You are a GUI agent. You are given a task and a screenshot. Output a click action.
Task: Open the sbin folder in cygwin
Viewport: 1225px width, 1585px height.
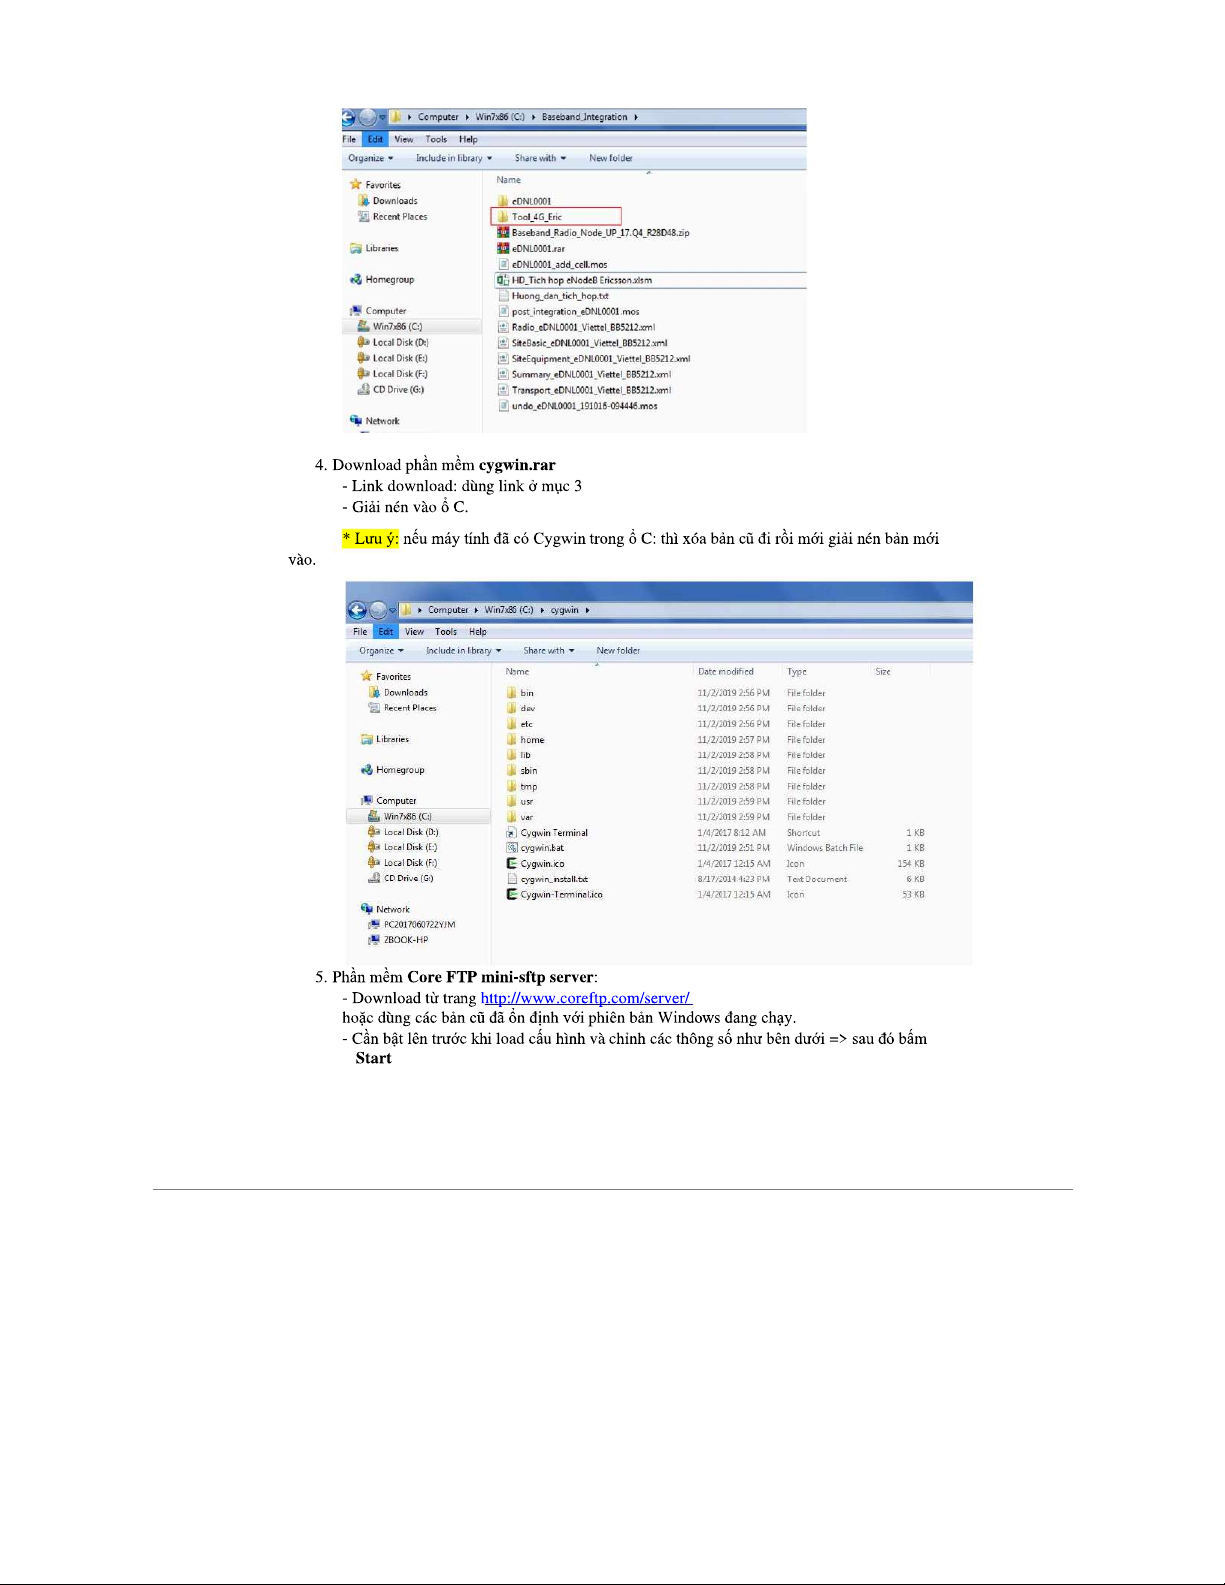coord(528,771)
